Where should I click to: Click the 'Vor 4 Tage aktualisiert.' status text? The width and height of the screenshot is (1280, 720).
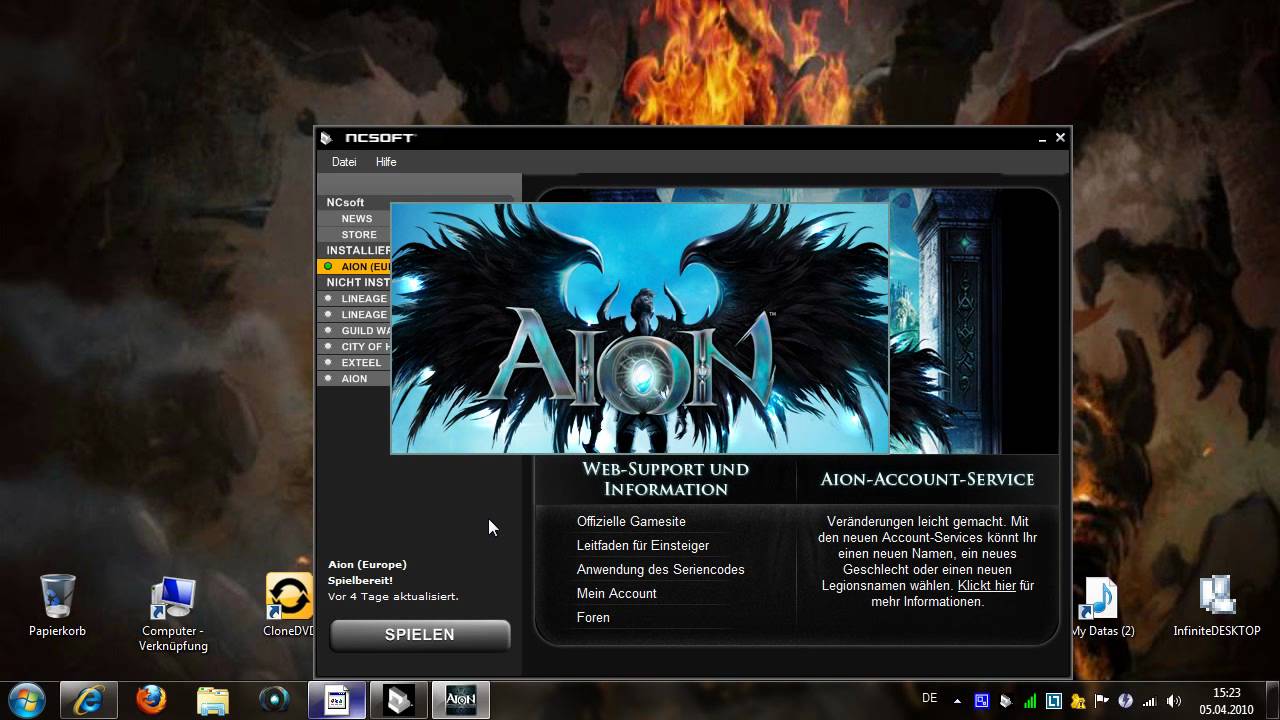tap(393, 596)
